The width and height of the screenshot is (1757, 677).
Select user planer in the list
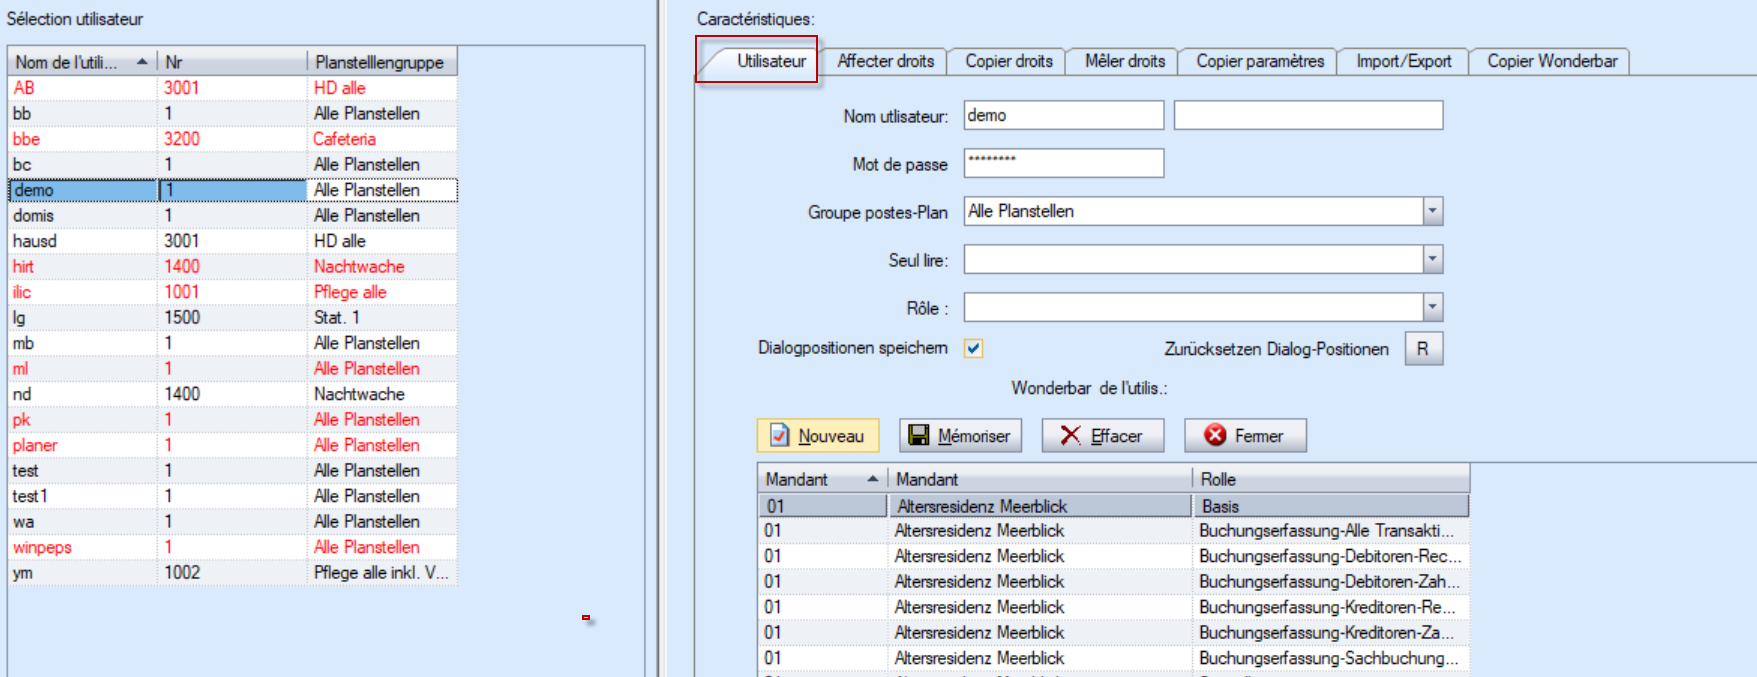pos(232,445)
